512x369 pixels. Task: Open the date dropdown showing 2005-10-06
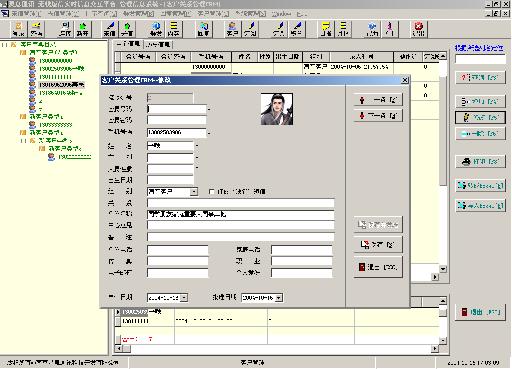[279, 298]
